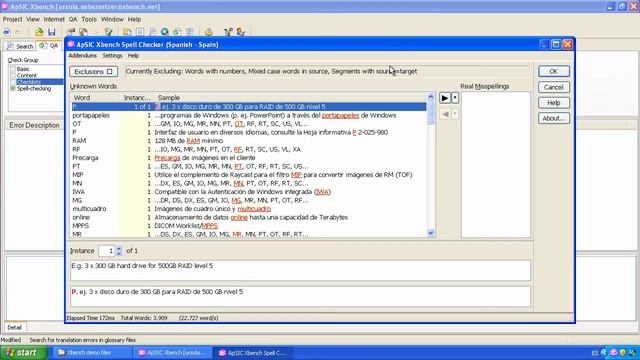Click the yellow basket toolbar icon
640x360 pixels.
tap(209, 31)
